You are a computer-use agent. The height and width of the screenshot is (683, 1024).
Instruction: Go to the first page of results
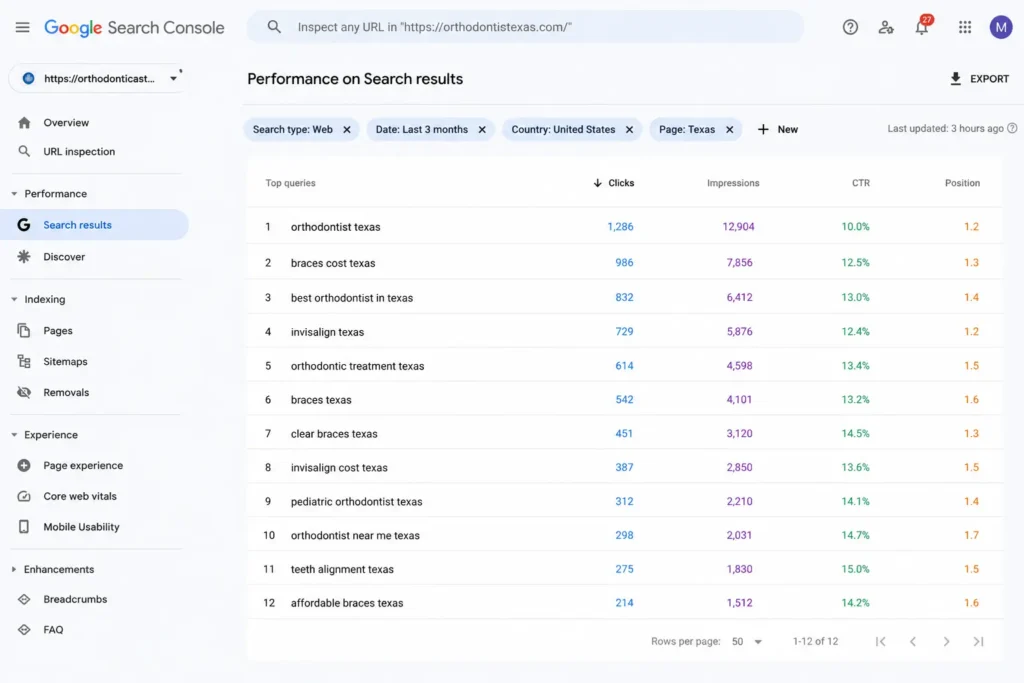[880, 641]
